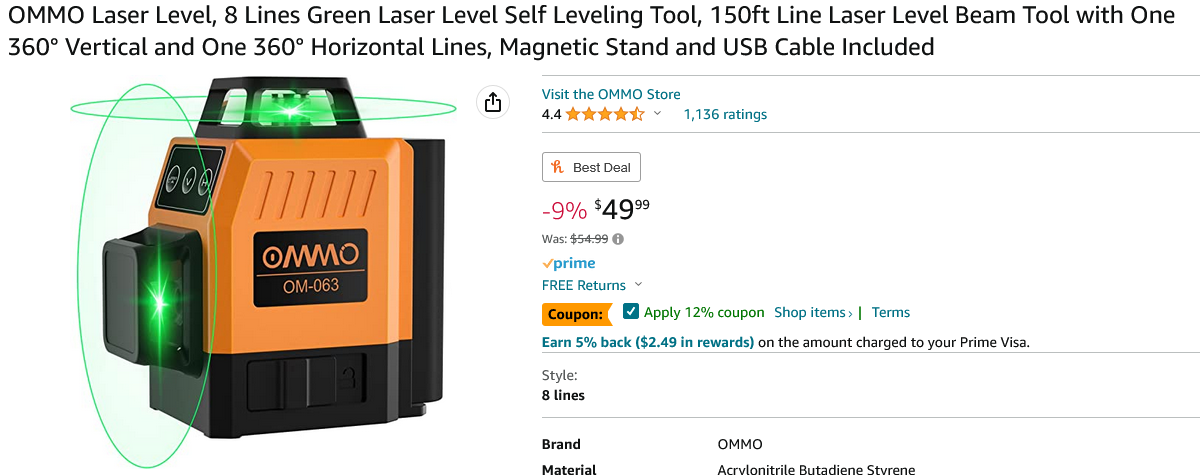Click the Honey Best Deal logo icon
Image resolution: width=1200 pixels, height=475 pixels.
point(559,167)
